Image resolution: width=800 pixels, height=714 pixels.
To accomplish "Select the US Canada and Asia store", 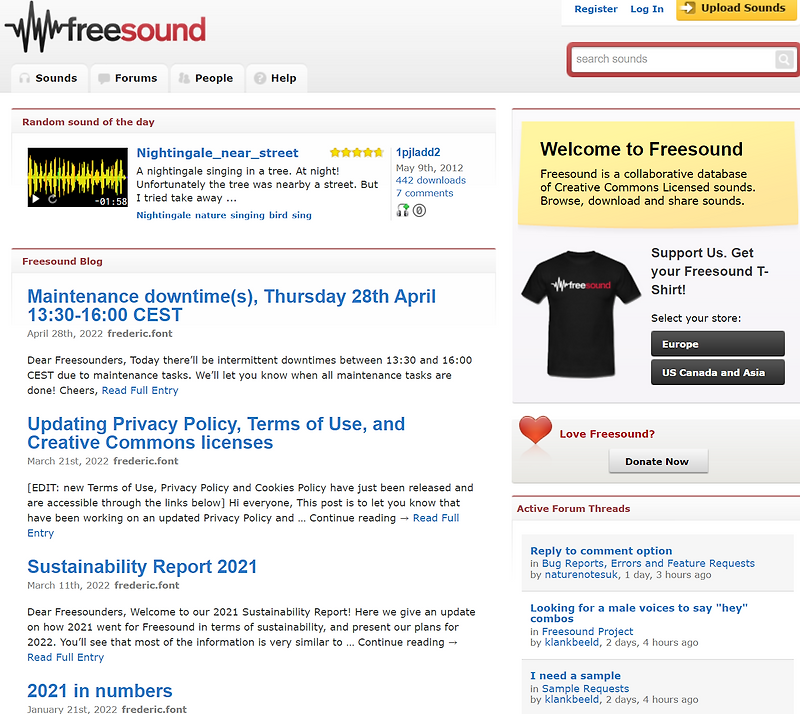I will pos(717,372).
